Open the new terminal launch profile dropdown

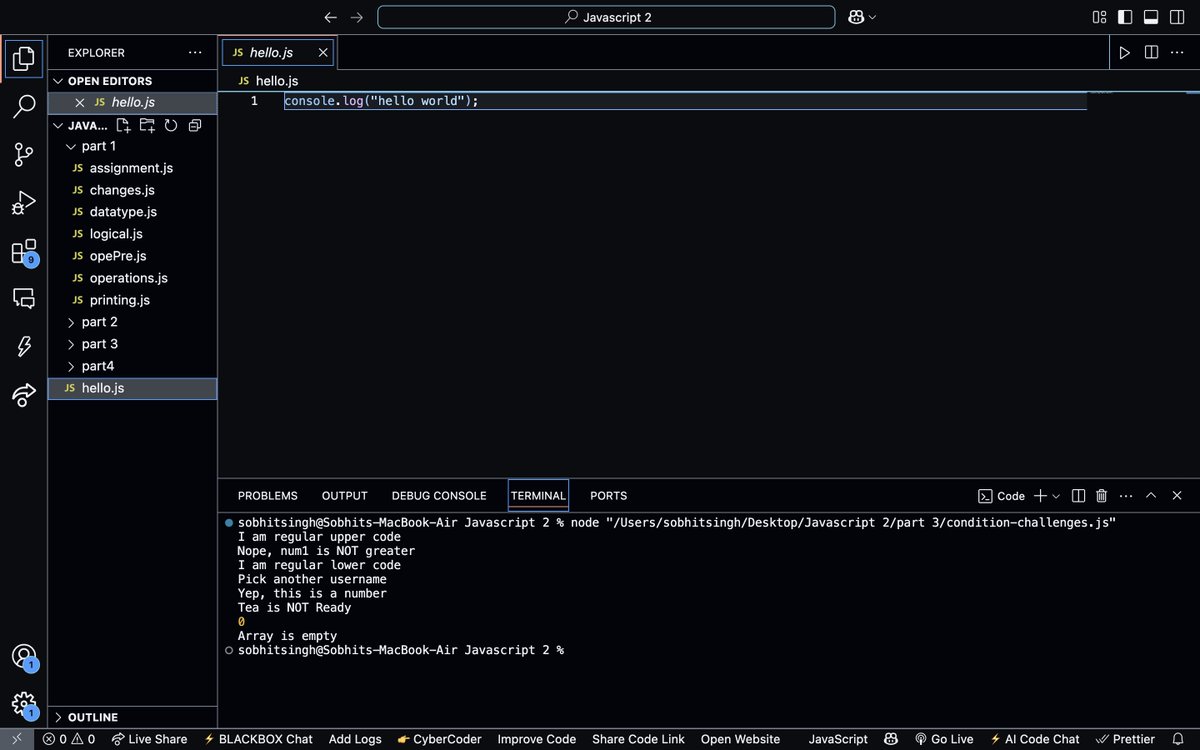[x=1057, y=495]
